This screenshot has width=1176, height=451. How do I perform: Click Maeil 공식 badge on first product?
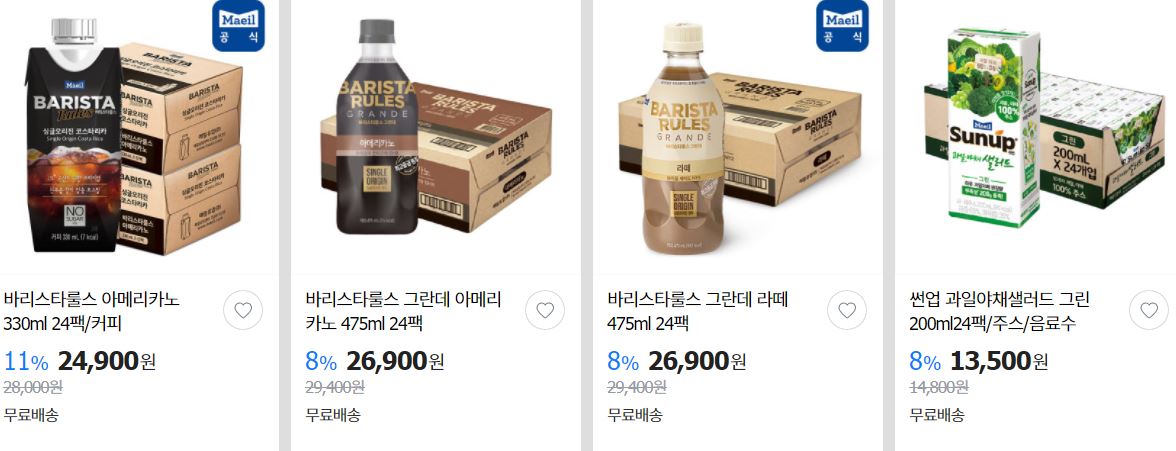point(238,26)
